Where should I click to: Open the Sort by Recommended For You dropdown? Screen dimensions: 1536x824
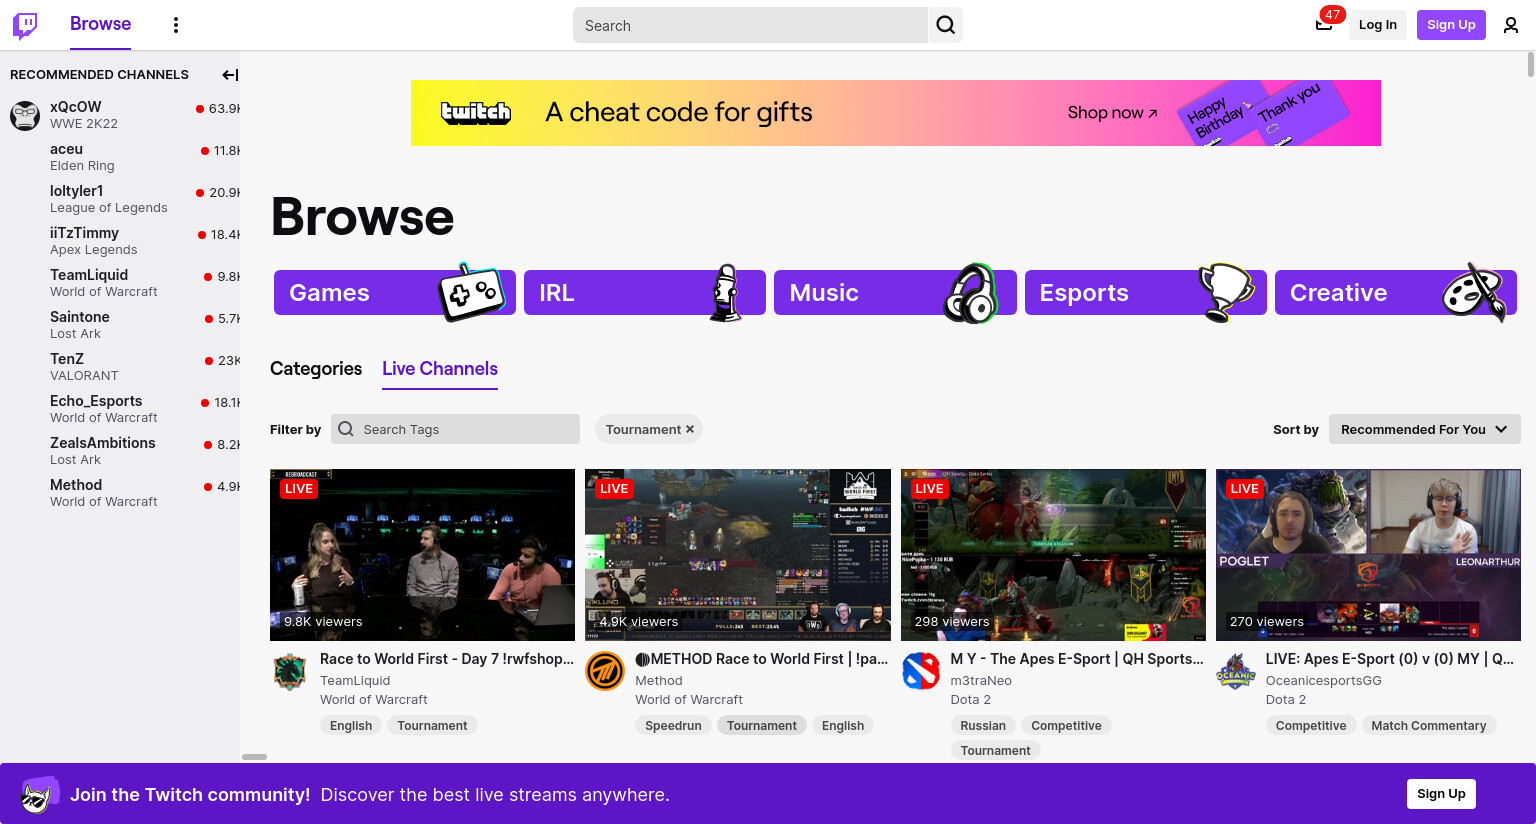pos(1424,429)
